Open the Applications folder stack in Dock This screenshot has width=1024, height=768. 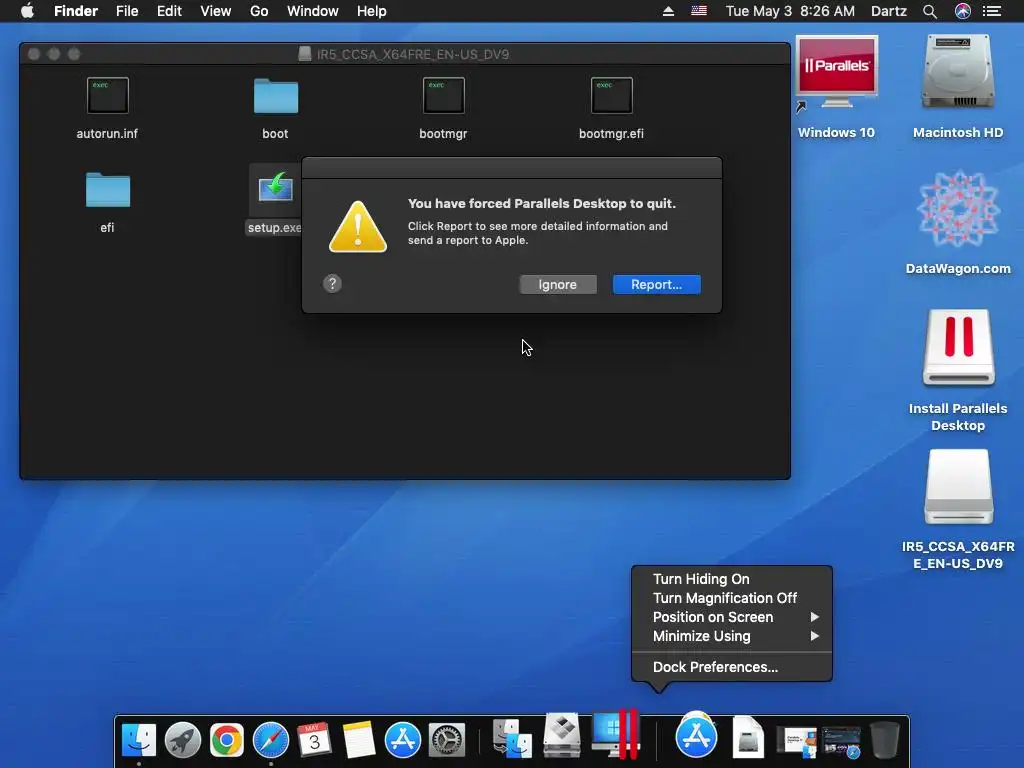click(696, 735)
